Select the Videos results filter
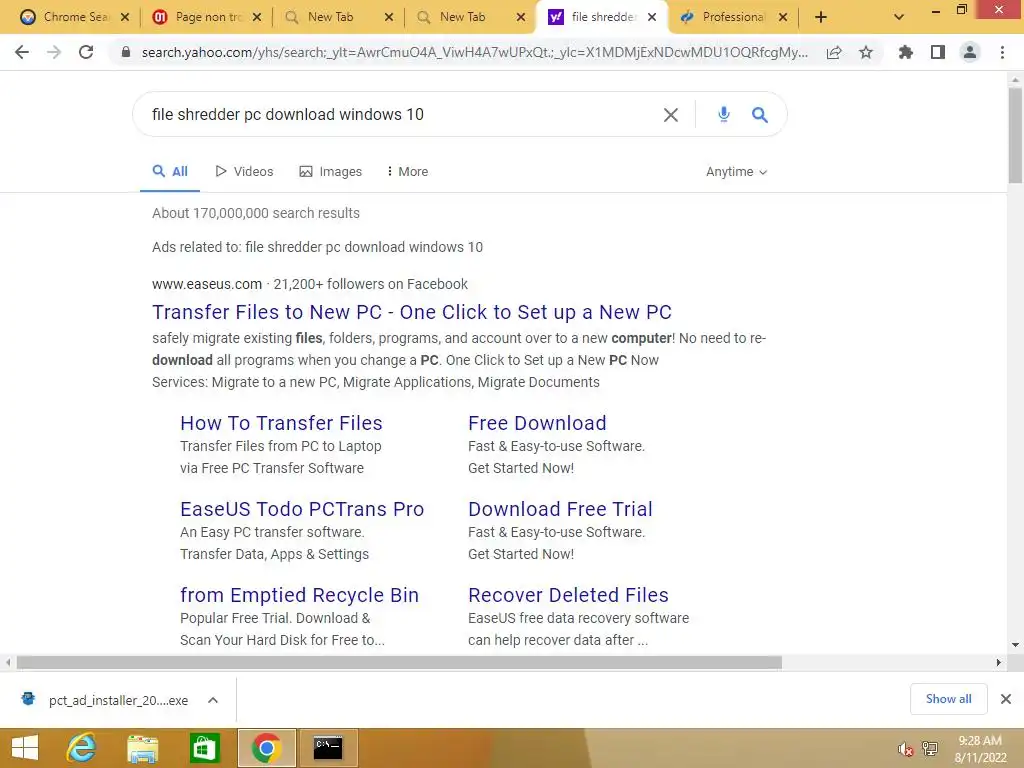The width and height of the screenshot is (1024, 768). [244, 172]
